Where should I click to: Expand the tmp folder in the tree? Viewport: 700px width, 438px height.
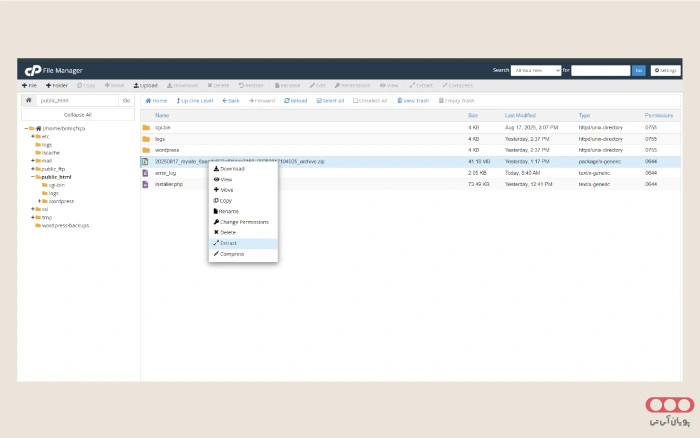(33, 217)
